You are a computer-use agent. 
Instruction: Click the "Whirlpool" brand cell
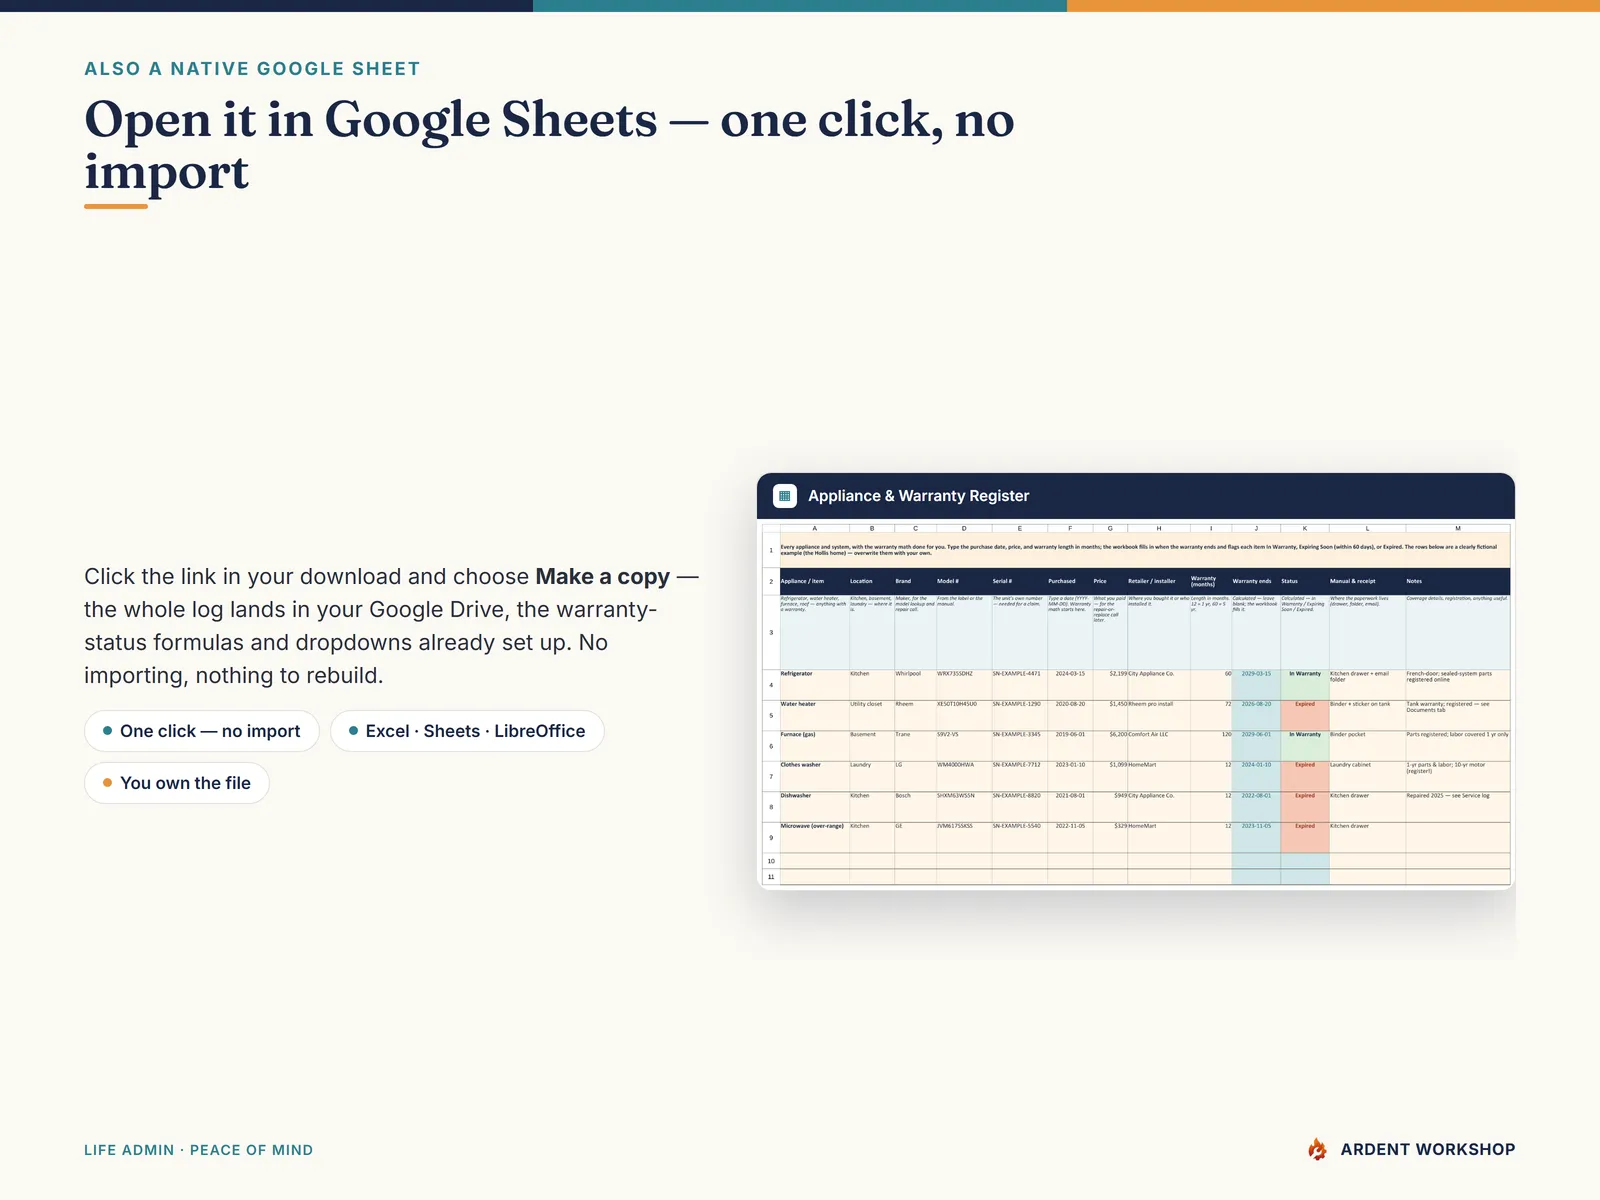(x=915, y=685)
